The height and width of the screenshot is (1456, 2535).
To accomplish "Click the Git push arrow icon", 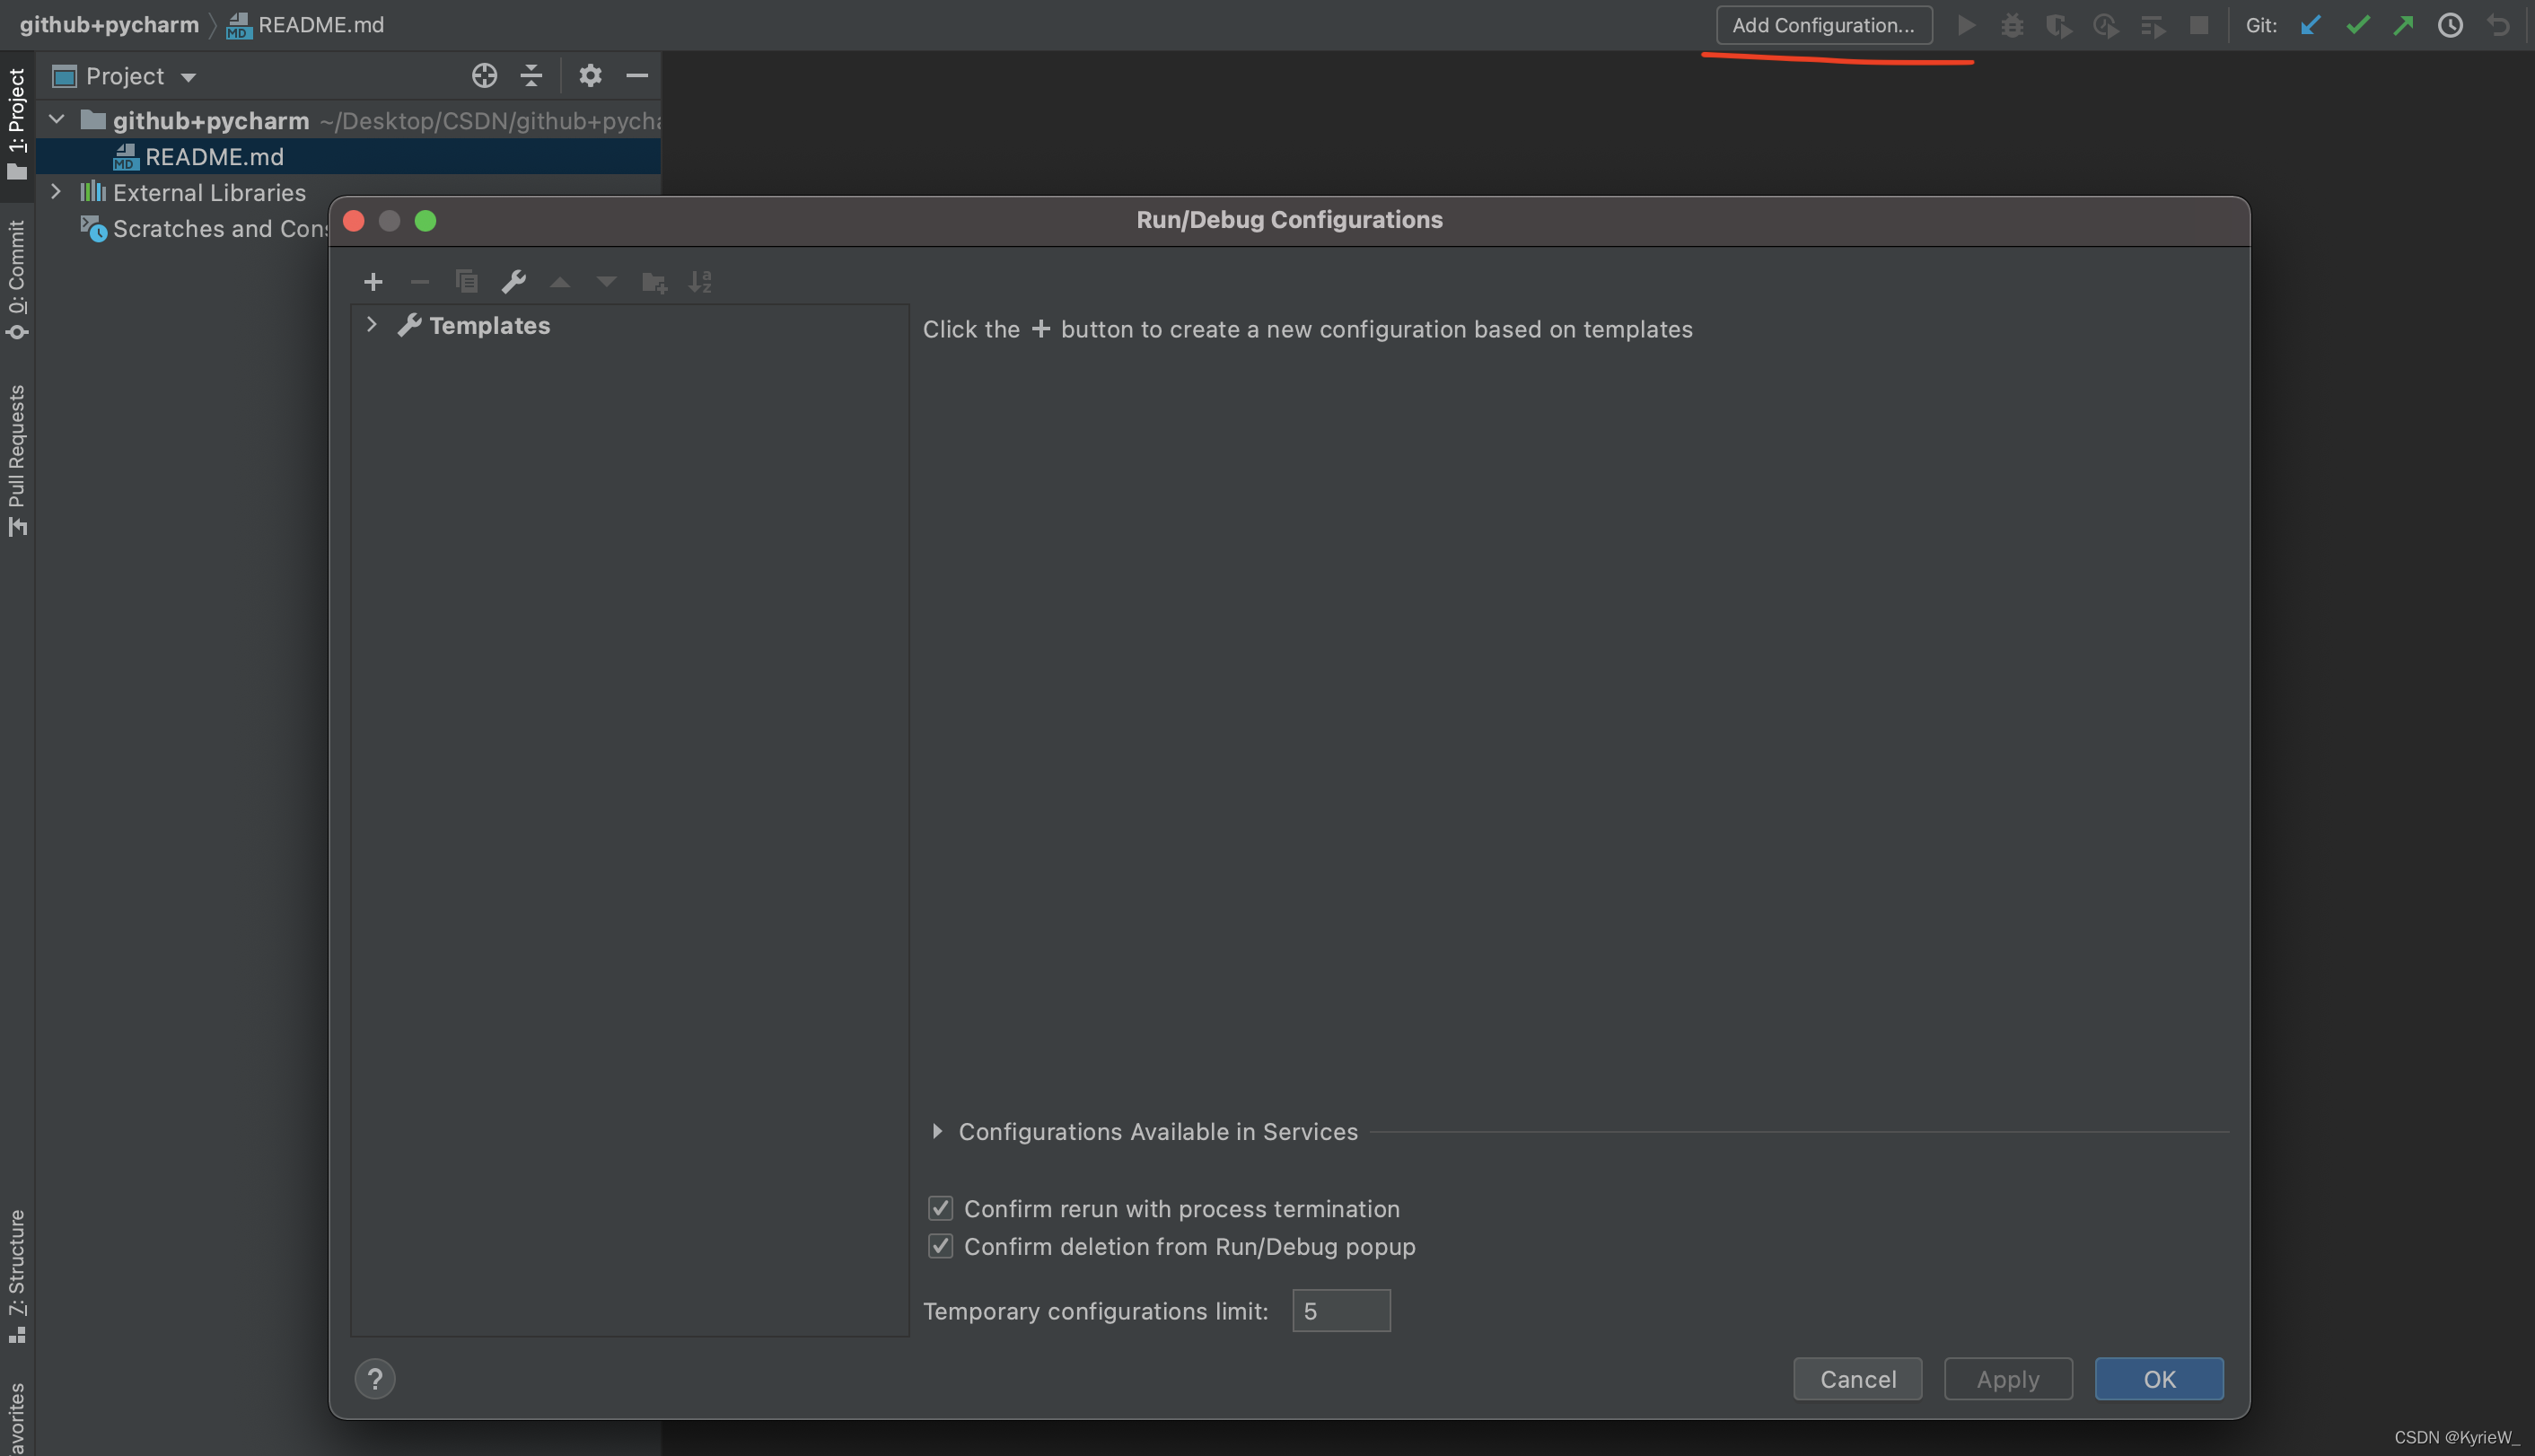I will click(2403, 25).
